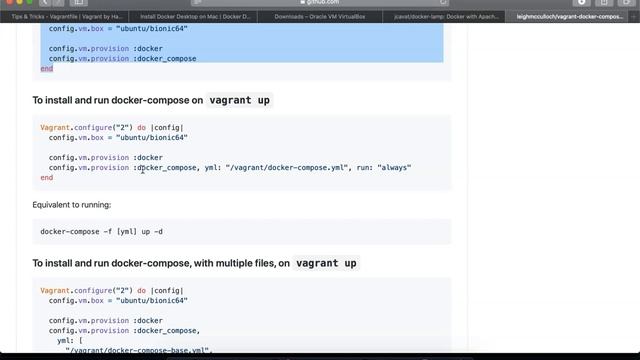Open the tab overview button
The image size is (640, 360).
click(x=626, y=2)
